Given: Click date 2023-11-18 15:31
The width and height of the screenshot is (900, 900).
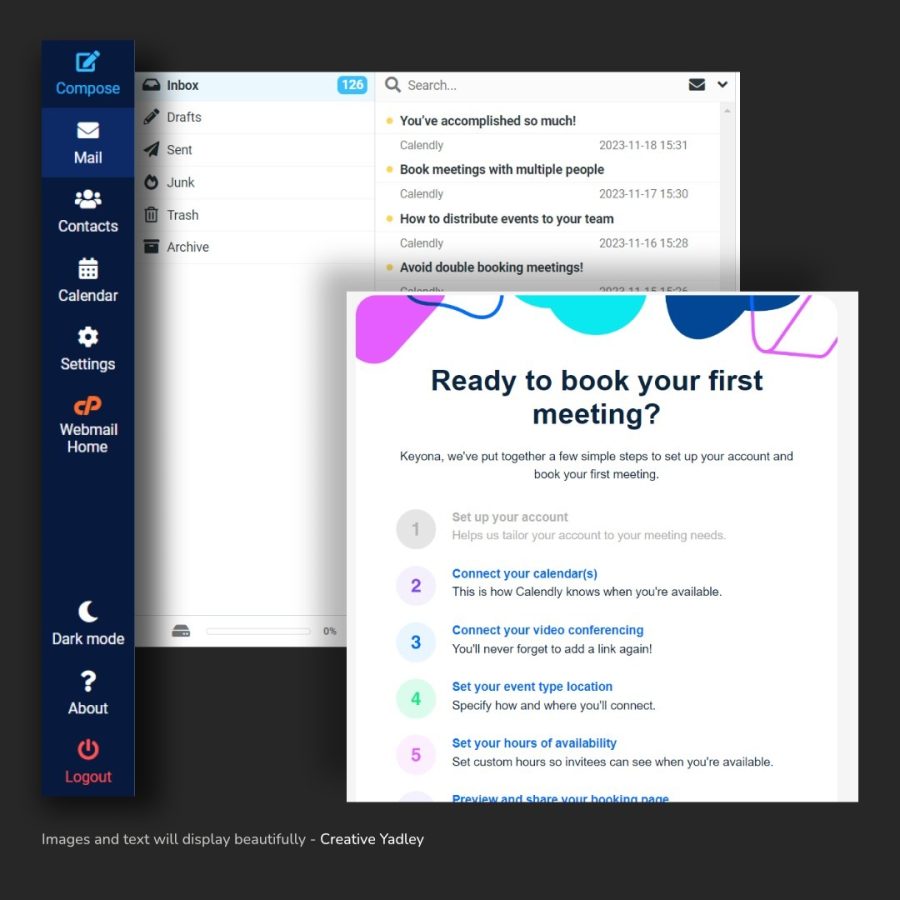Looking at the screenshot, I should pos(643,145).
